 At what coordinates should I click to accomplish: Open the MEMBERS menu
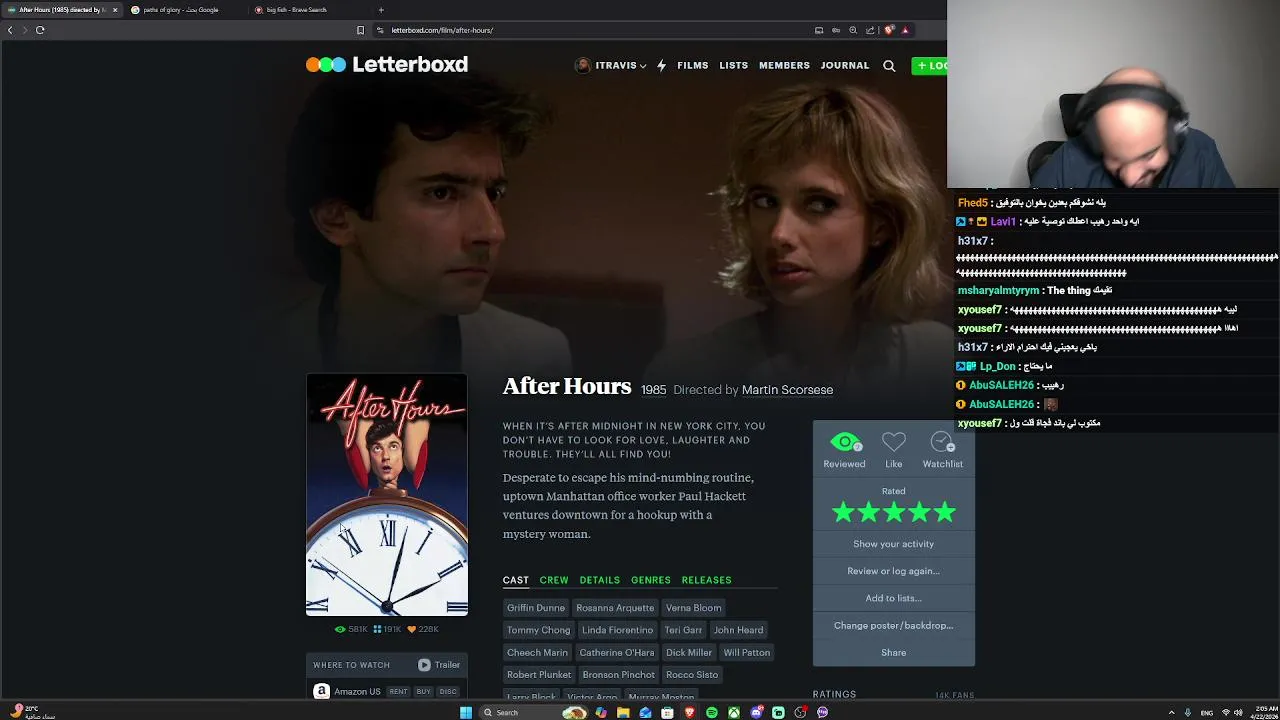(784, 65)
